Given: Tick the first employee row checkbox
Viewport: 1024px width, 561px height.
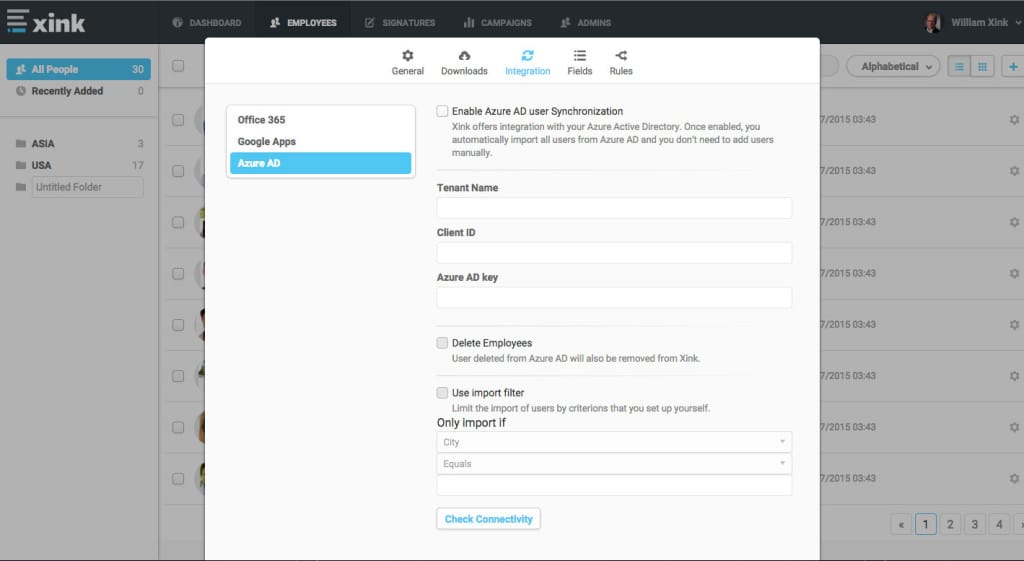Looking at the screenshot, I should 178,120.
